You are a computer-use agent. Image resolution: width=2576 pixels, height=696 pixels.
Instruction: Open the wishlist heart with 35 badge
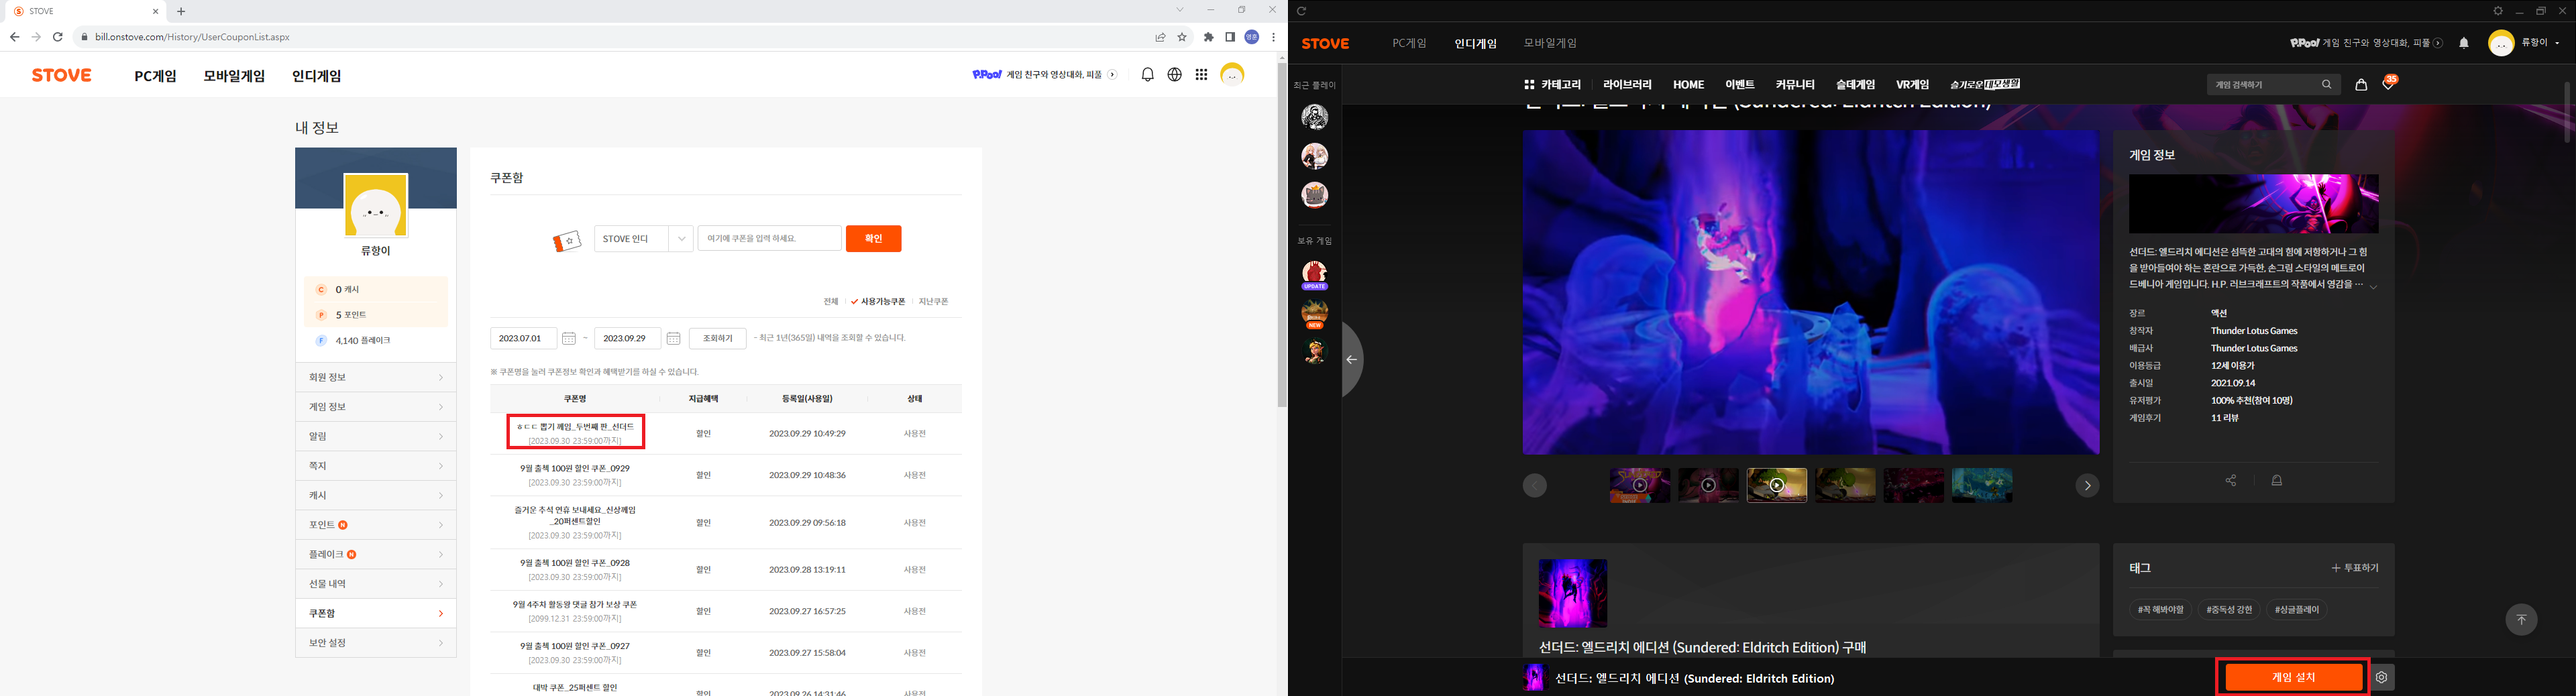2388,85
